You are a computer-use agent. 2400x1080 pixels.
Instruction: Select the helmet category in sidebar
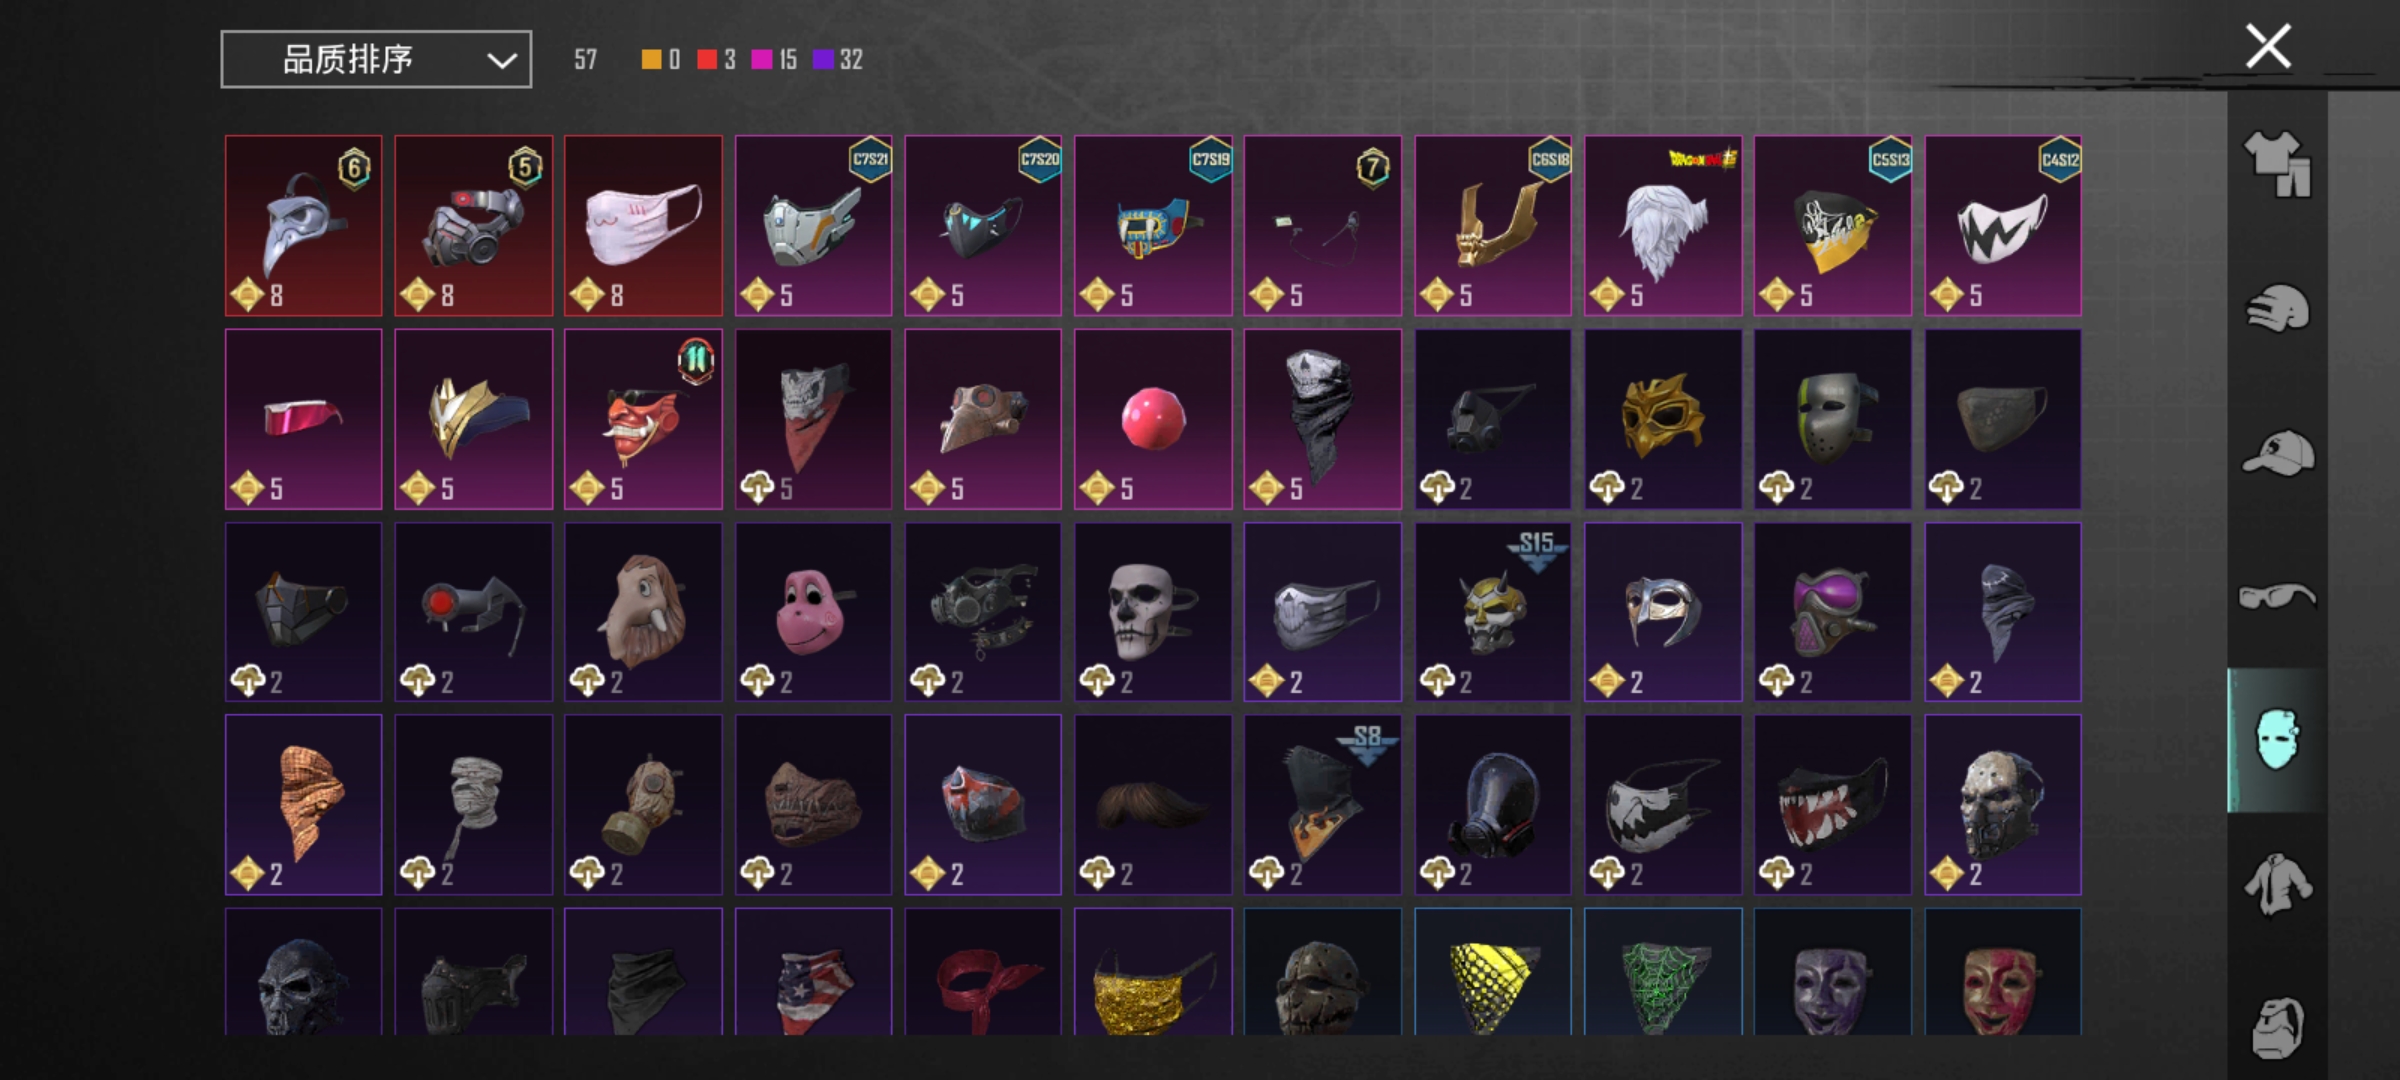[x=2277, y=309]
